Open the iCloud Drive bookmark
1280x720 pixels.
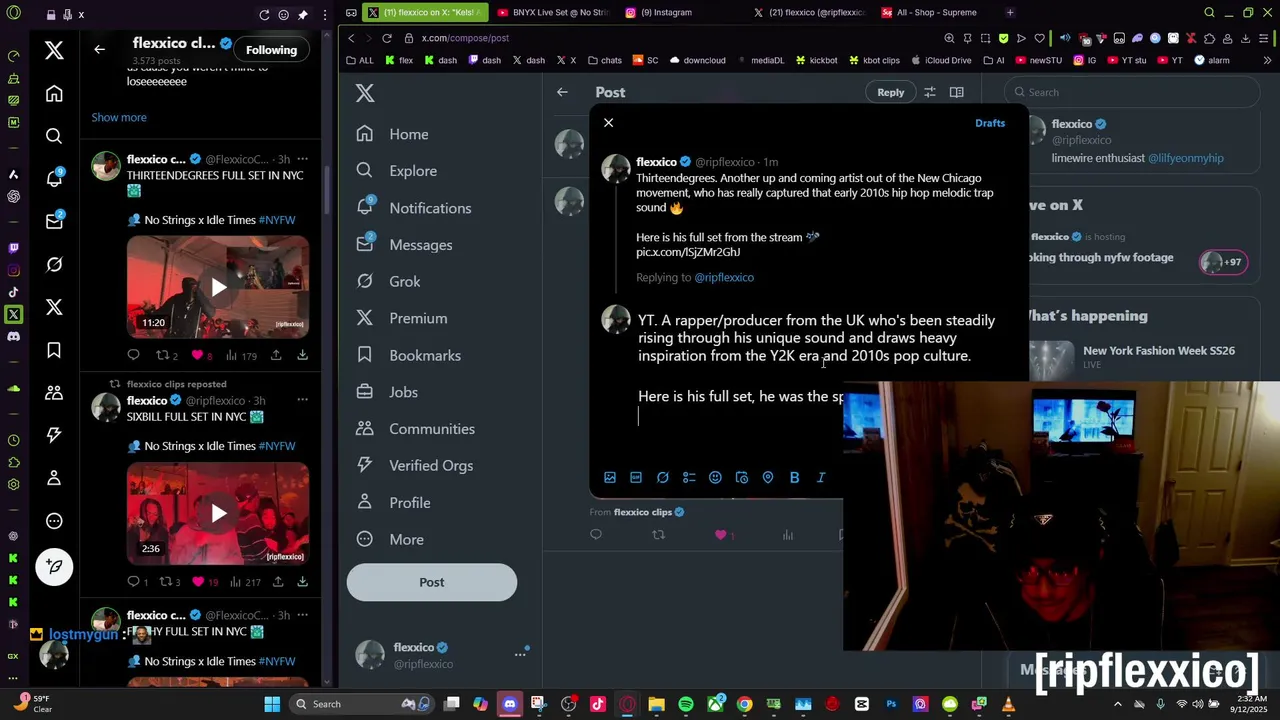pos(939,60)
